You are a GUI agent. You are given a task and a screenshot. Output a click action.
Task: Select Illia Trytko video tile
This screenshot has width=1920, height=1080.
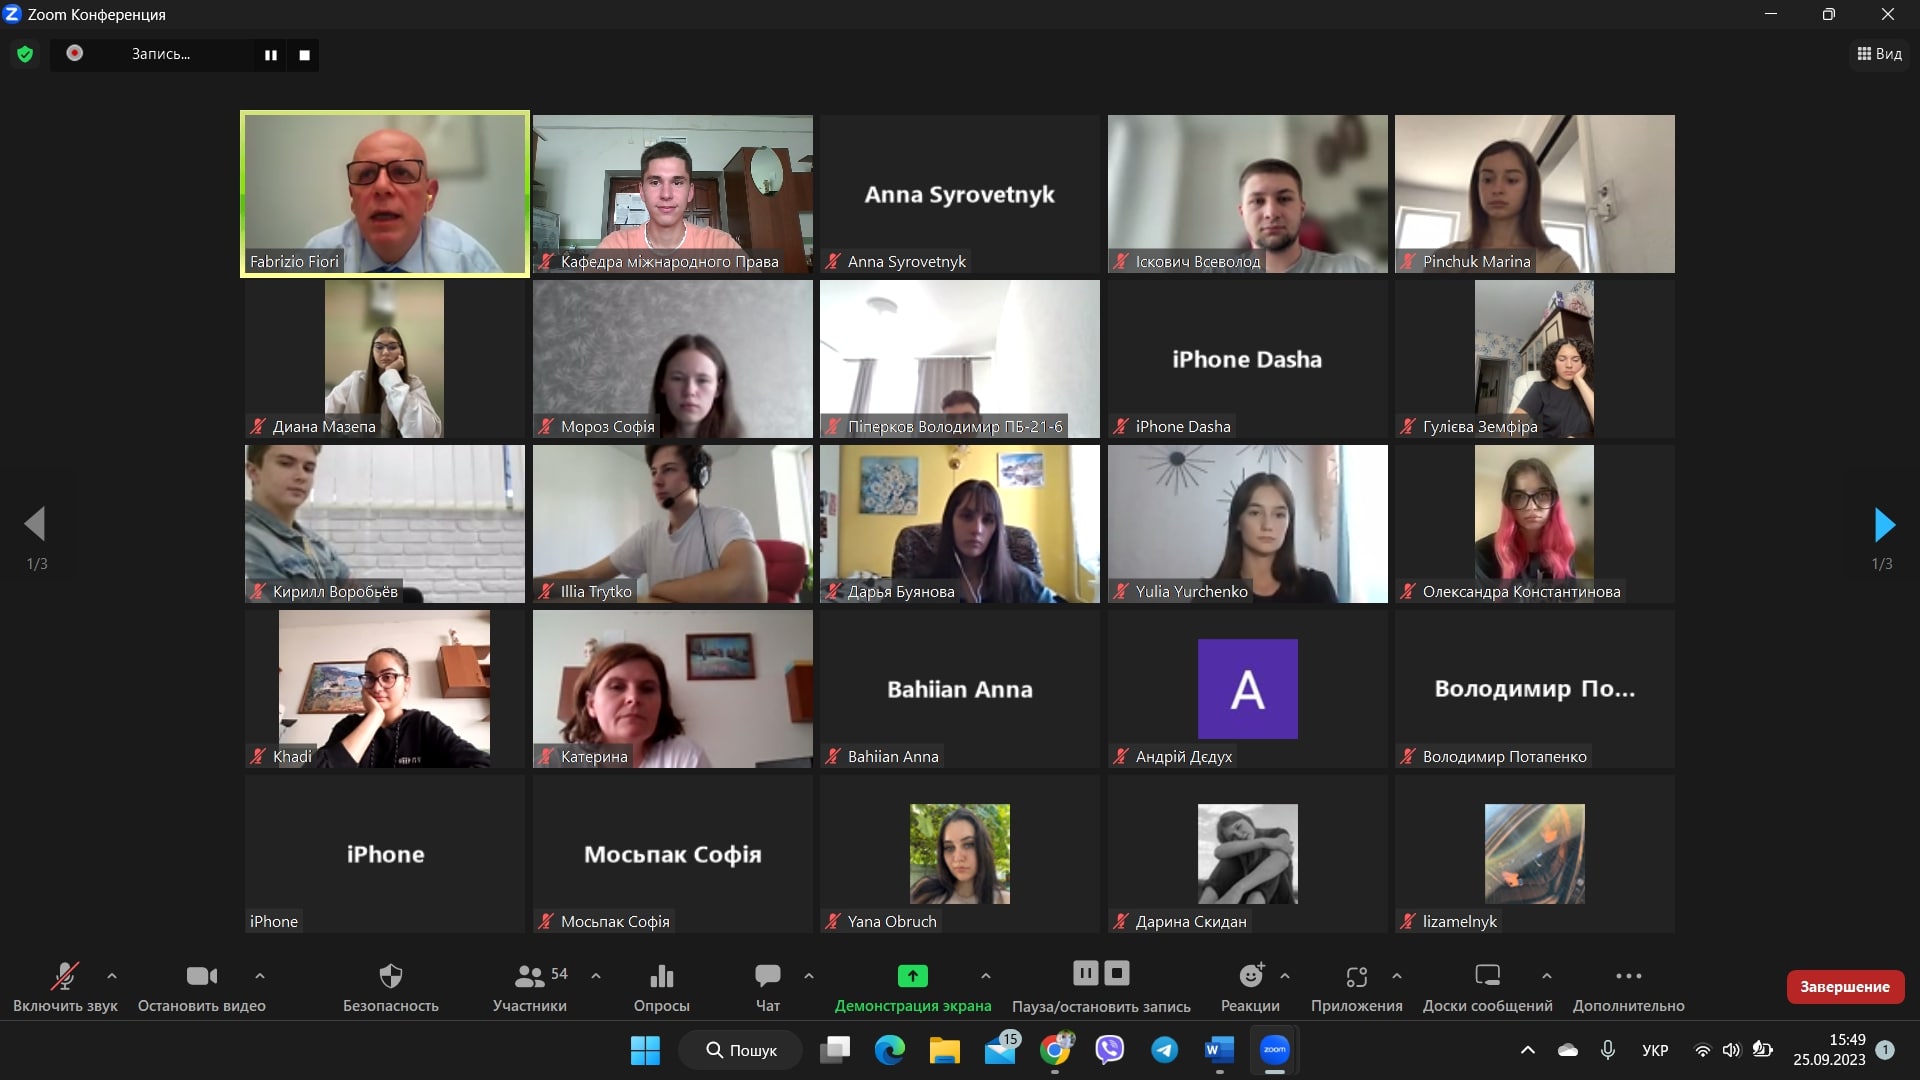673,524
